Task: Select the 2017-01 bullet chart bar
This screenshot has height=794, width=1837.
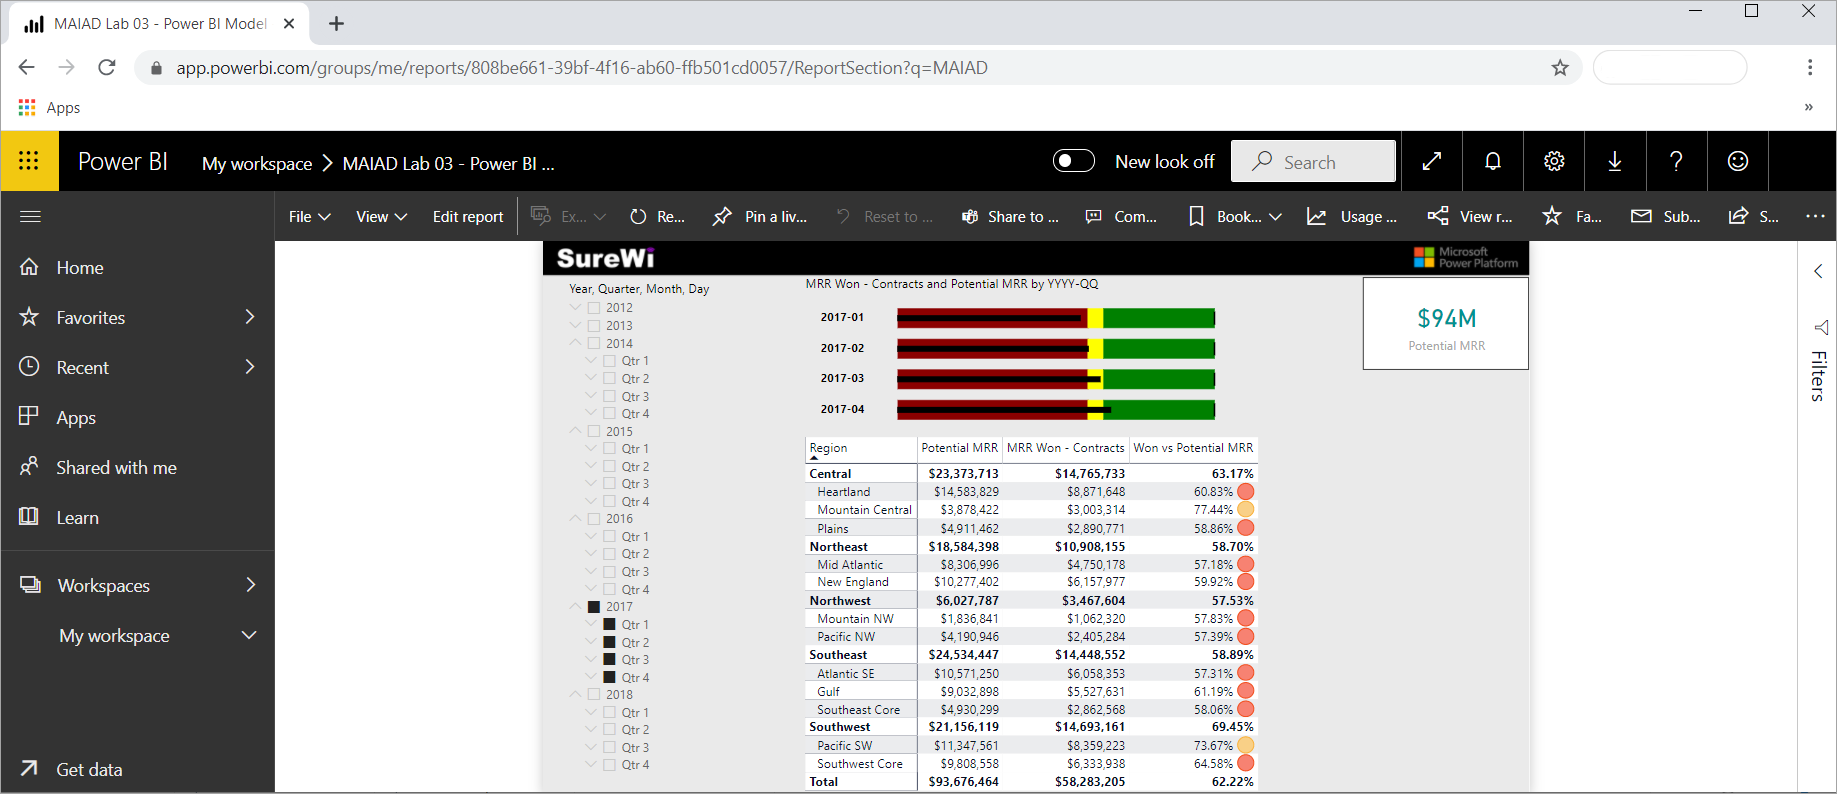Action: pyautogui.click(x=1056, y=318)
